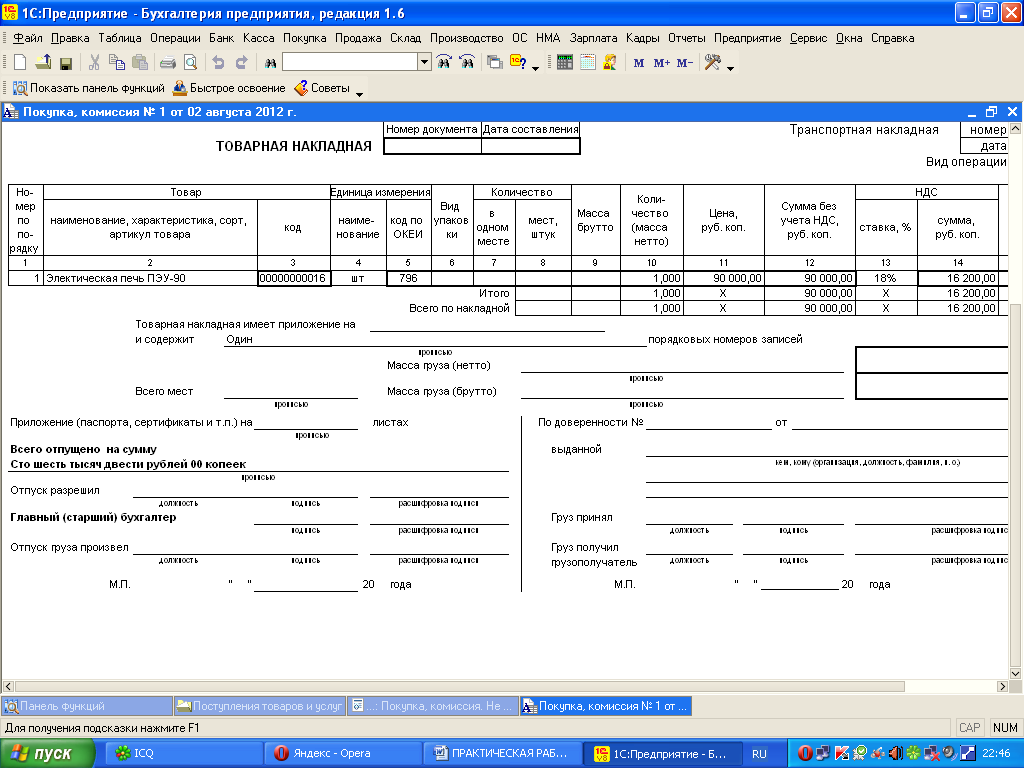The width and height of the screenshot is (1024, 768).
Task: Click the vertical scrollbar down arrow
Action: click(1015, 673)
